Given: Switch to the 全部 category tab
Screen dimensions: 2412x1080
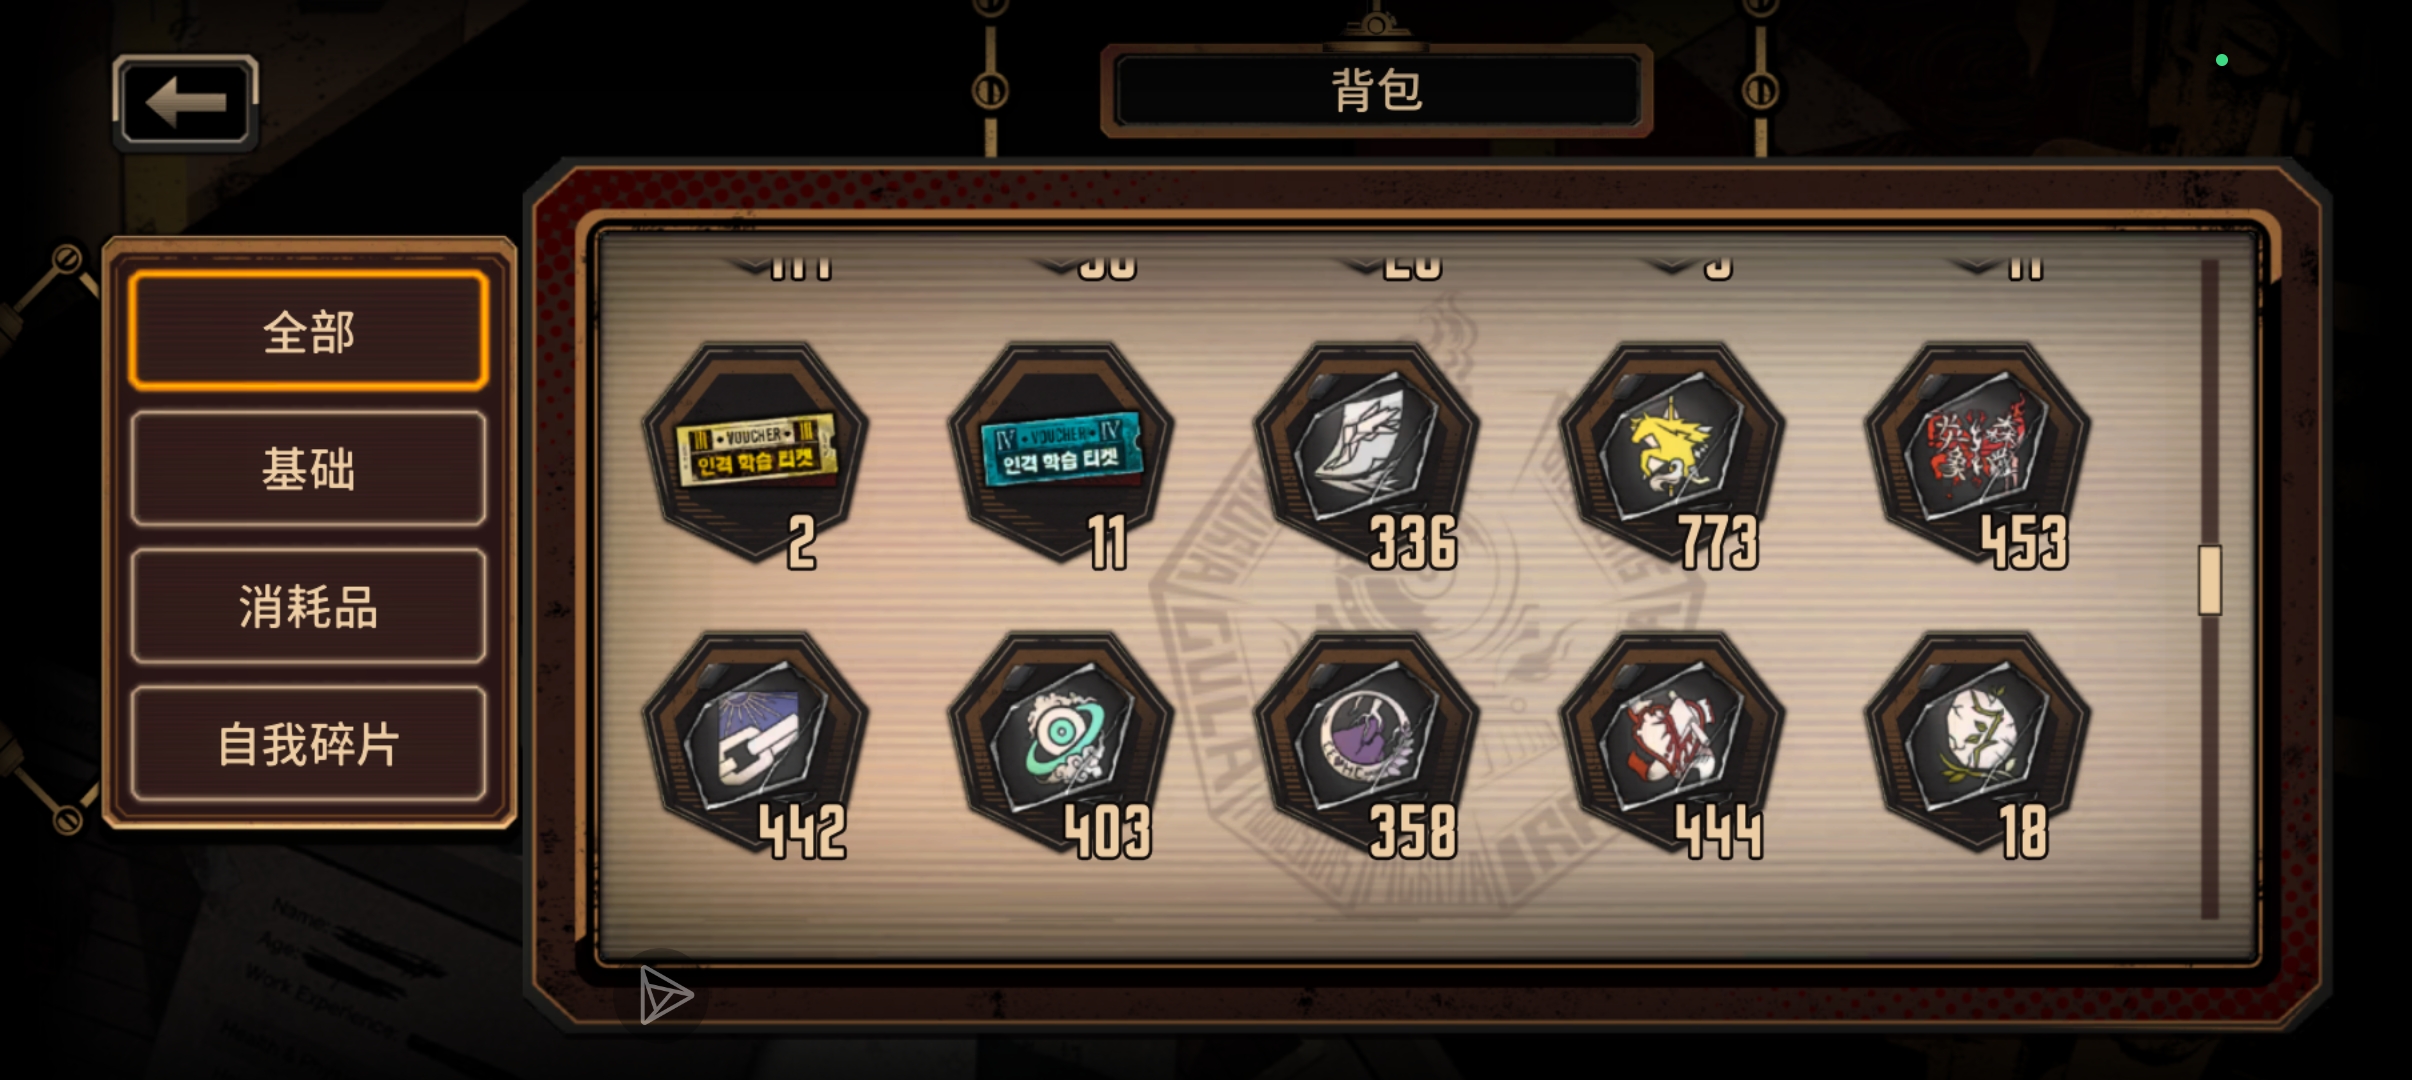Looking at the screenshot, I should pyautogui.click(x=309, y=331).
